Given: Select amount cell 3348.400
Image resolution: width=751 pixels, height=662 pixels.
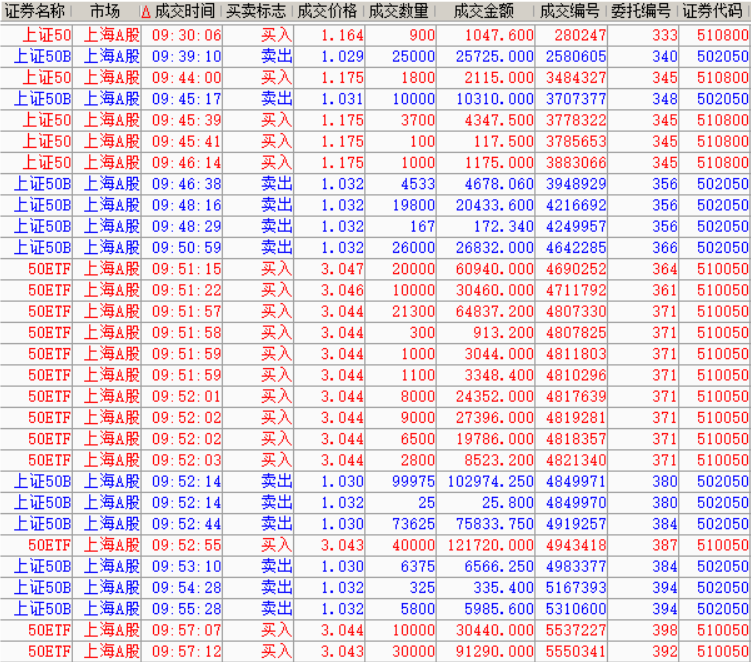Looking at the screenshot, I should (x=499, y=375).
